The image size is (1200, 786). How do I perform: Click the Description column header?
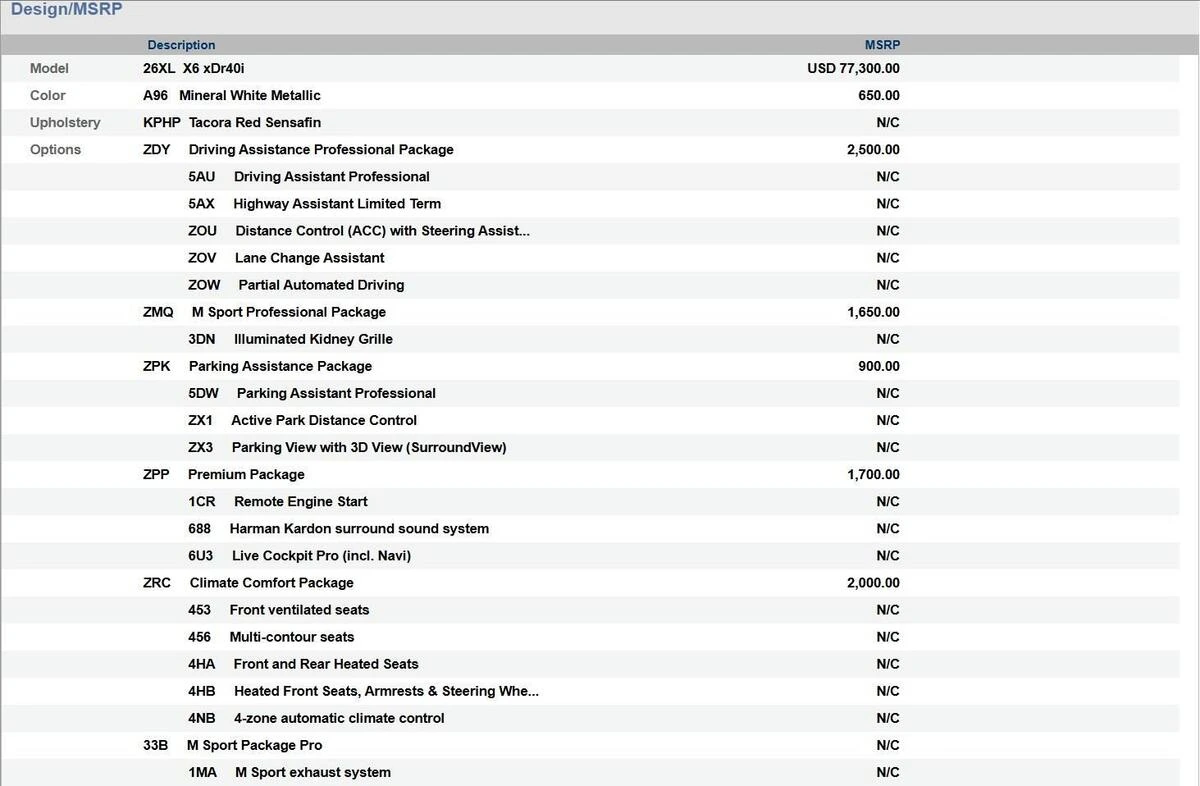tap(181, 45)
